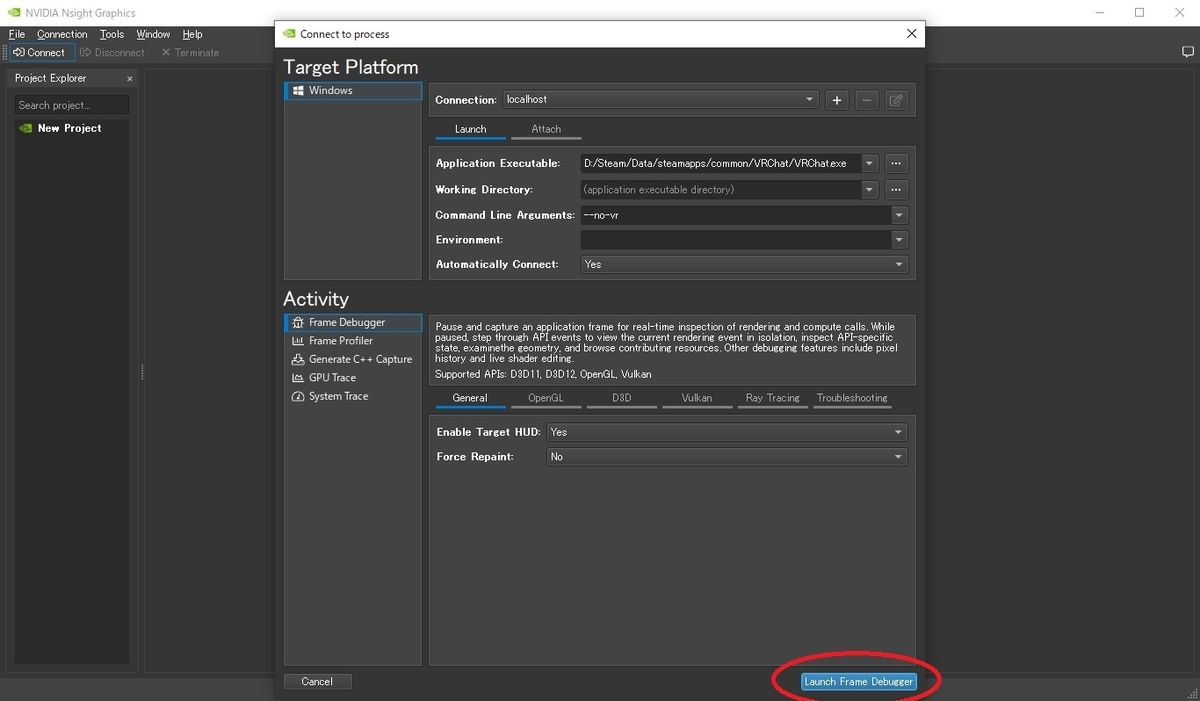Image resolution: width=1200 pixels, height=701 pixels.
Task: Open the Connection localhost dropdown
Action: (661, 100)
